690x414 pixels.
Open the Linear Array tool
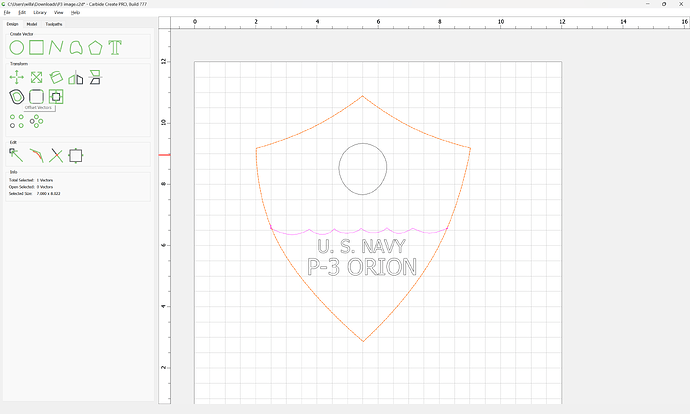click(x=17, y=120)
